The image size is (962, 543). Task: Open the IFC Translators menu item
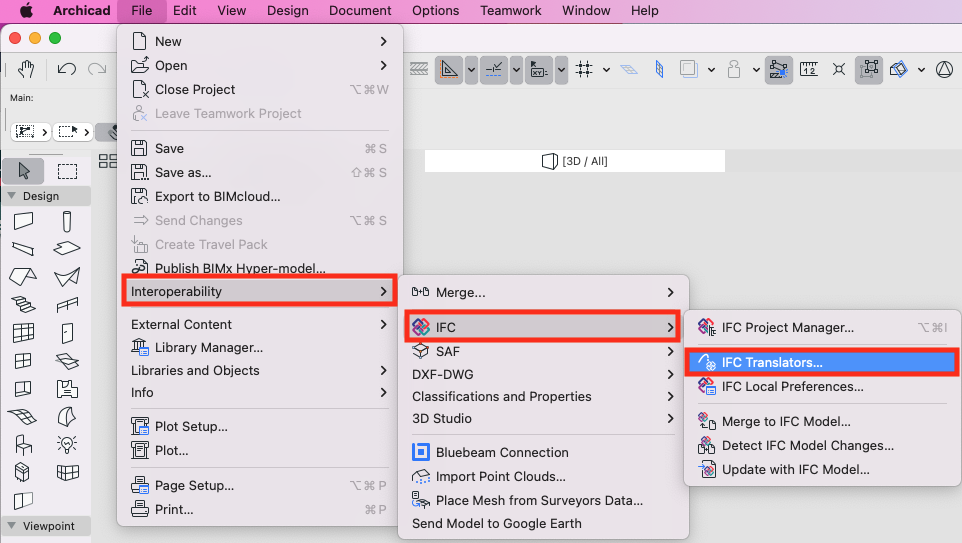pyautogui.click(x=772, y=362)
